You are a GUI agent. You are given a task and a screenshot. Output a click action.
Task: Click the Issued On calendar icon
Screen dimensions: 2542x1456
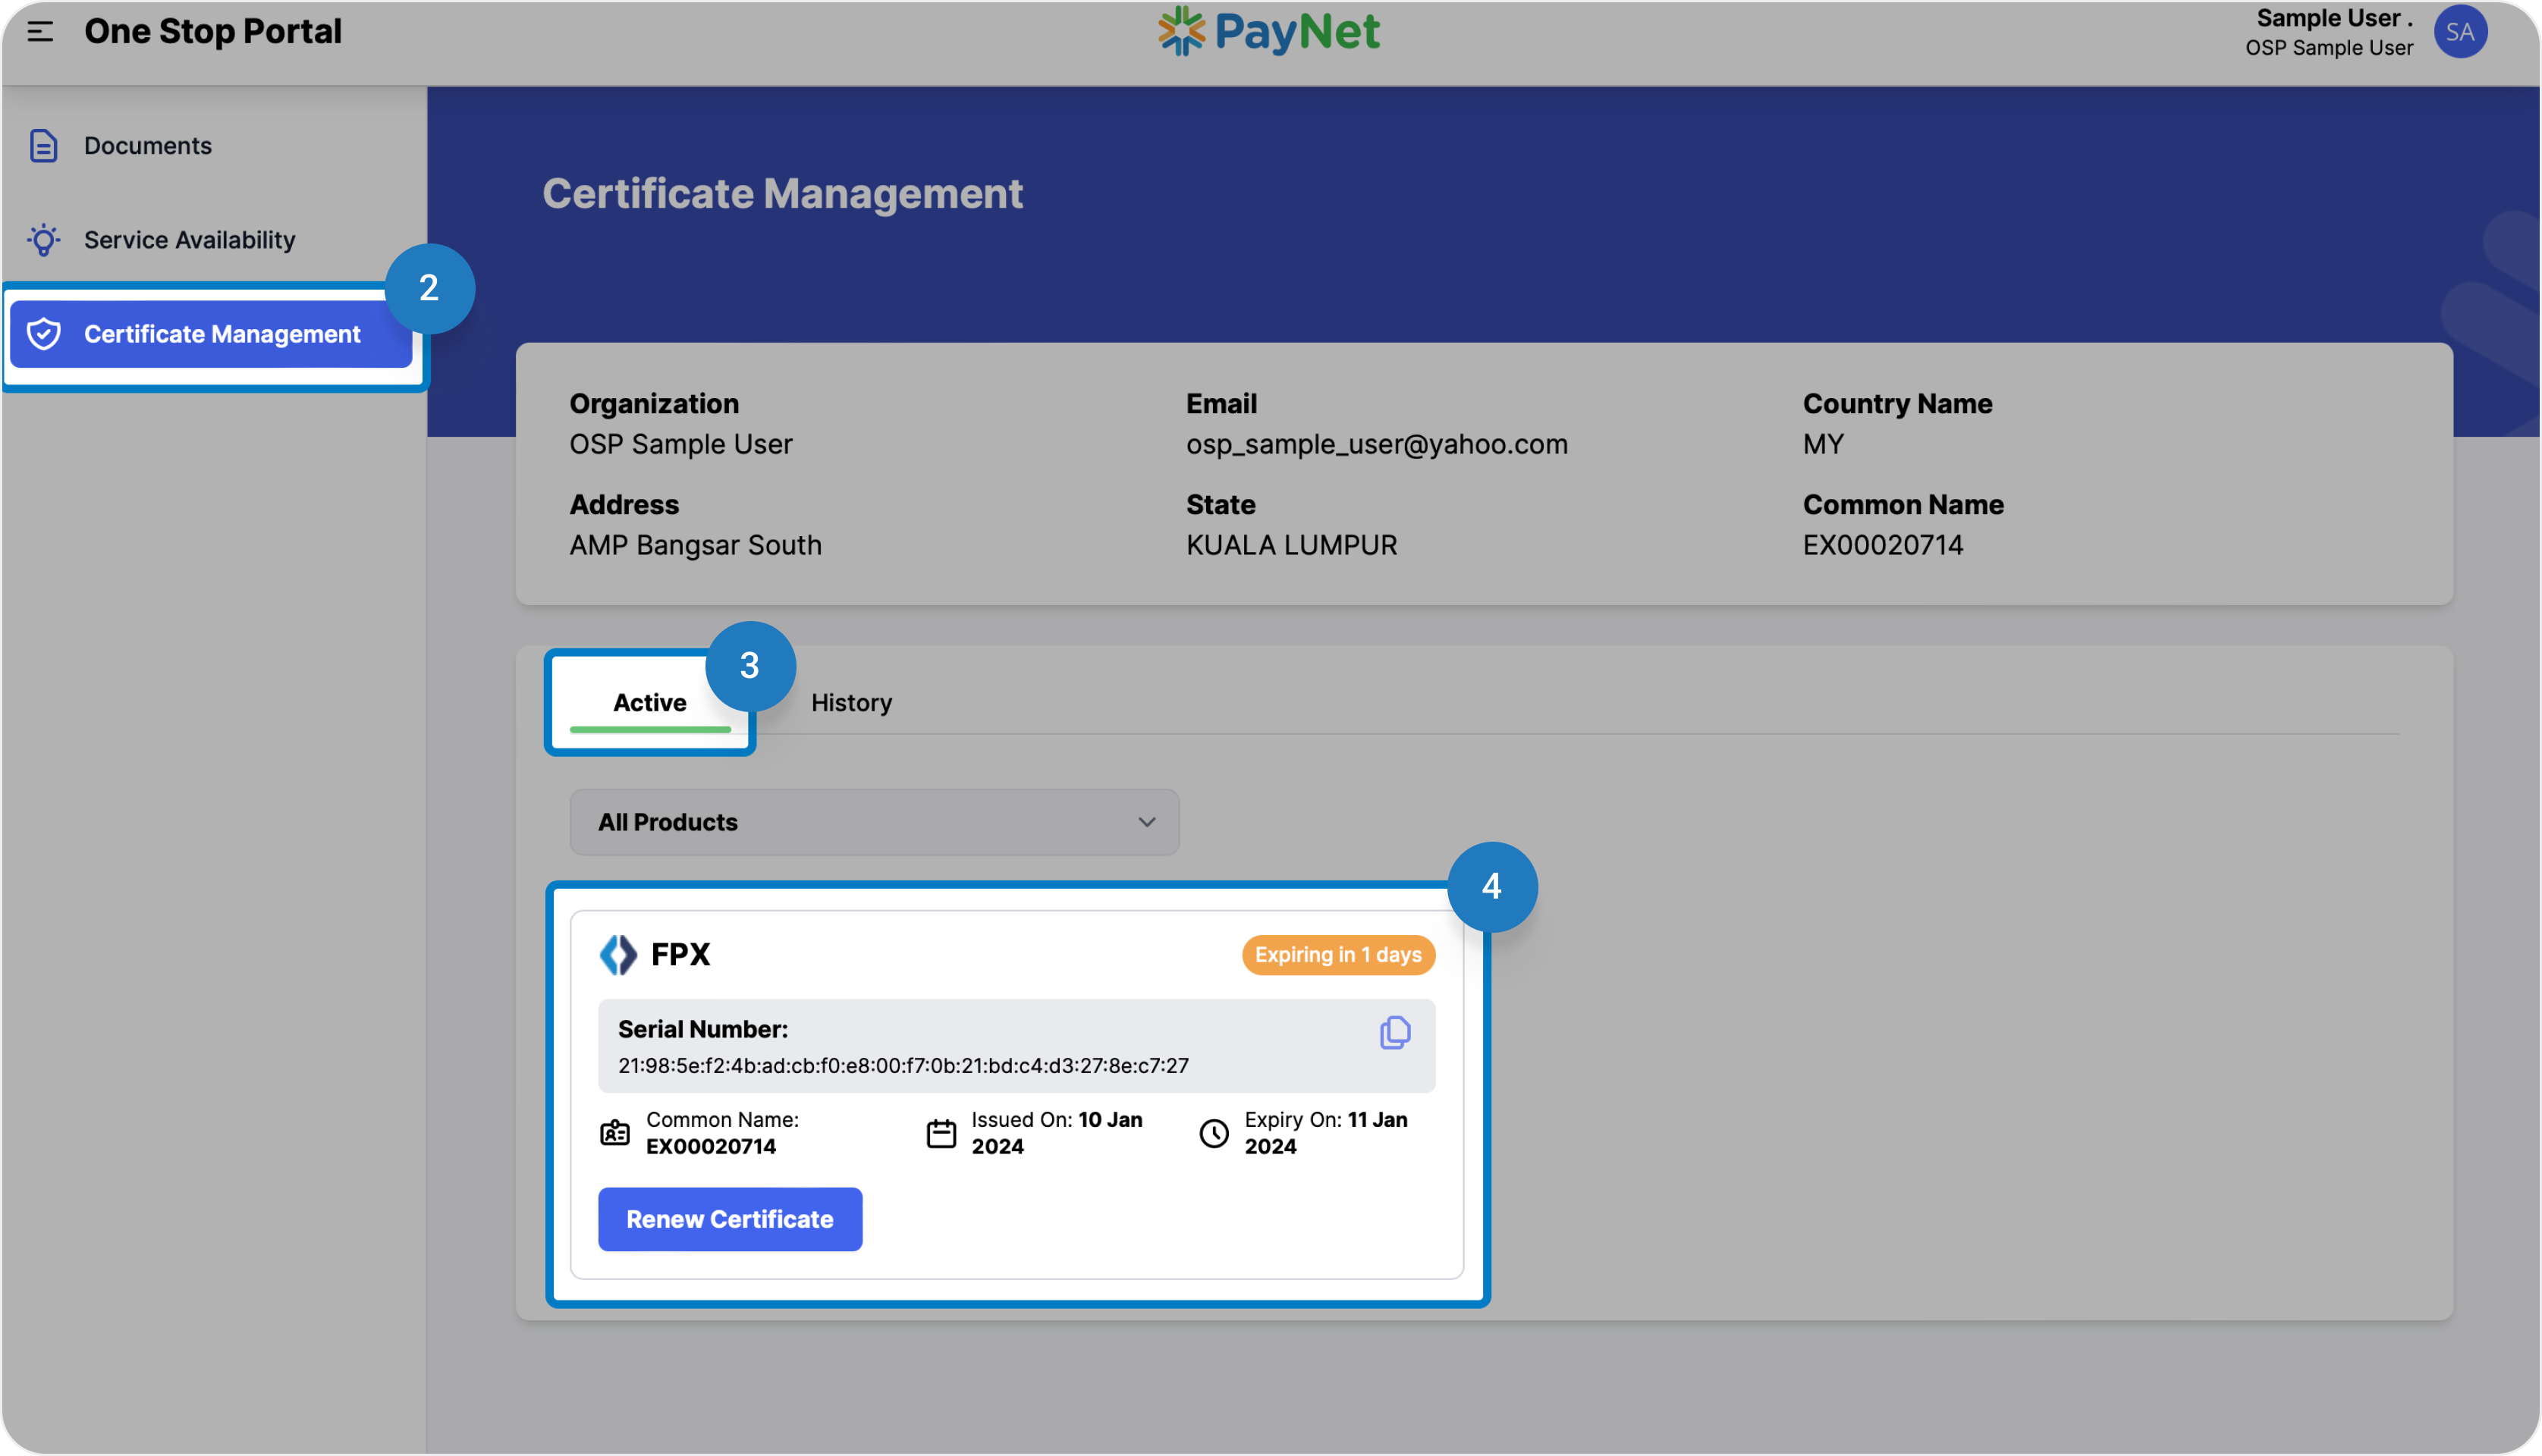point(941,1133)
